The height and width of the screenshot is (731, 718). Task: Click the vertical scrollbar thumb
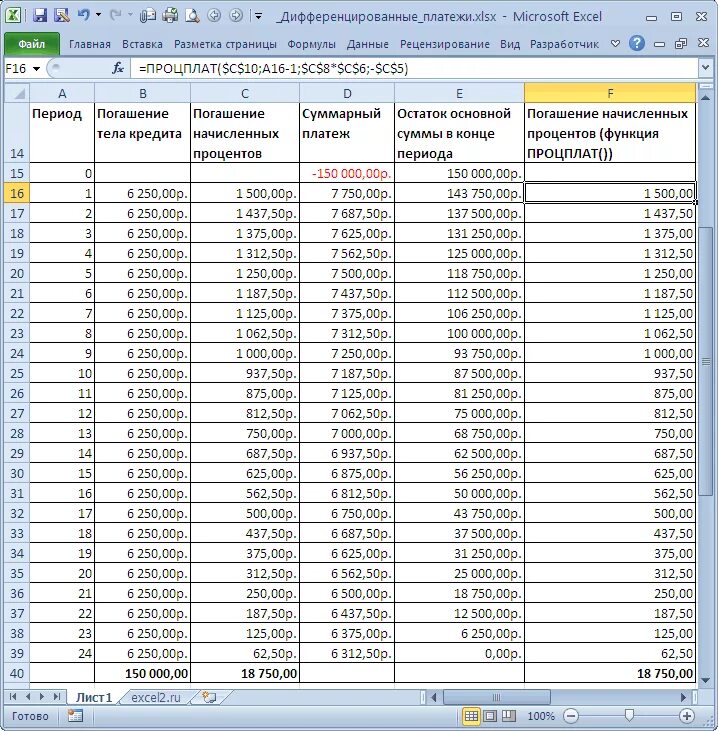(x=706, y=361)
